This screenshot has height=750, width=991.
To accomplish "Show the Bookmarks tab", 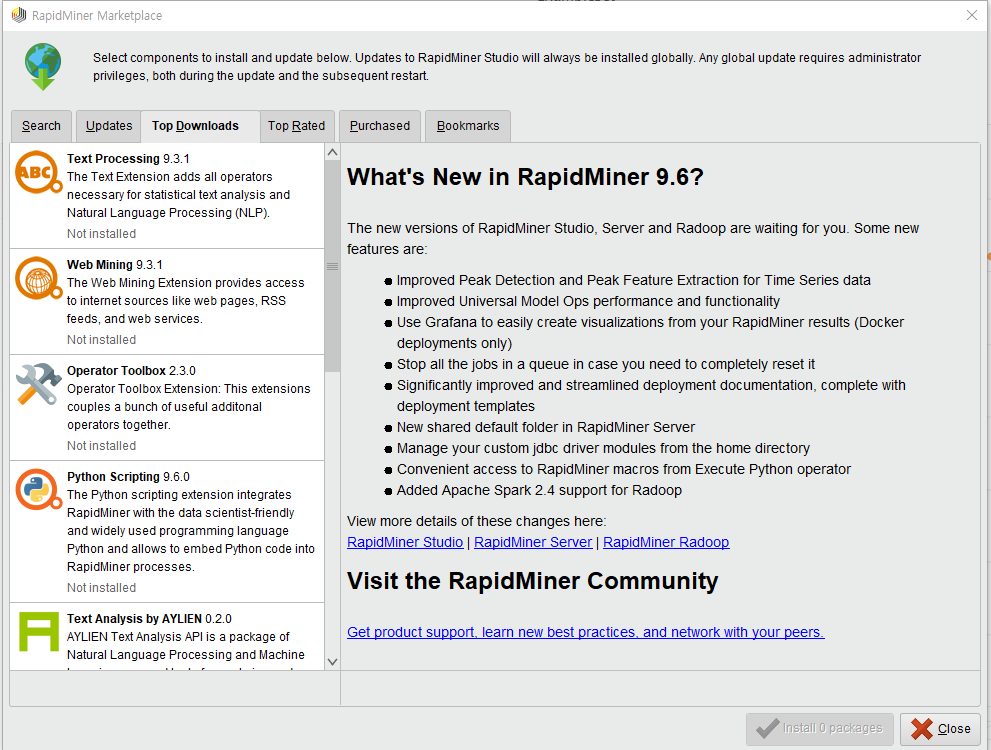I will tap(468, 126).
